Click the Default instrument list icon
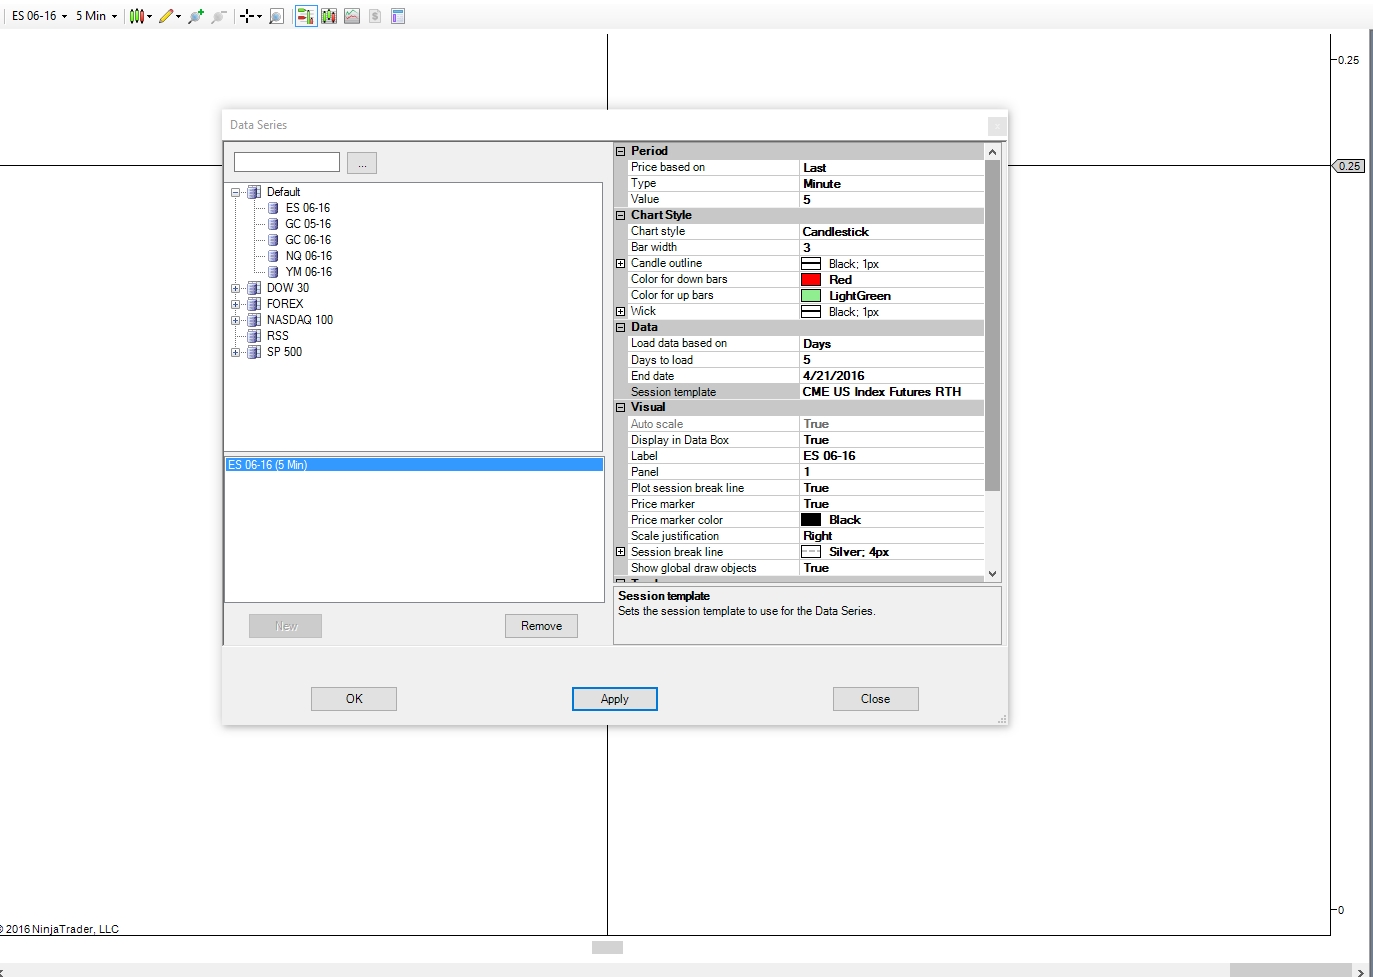1373x977 pixels. (254, 192)
